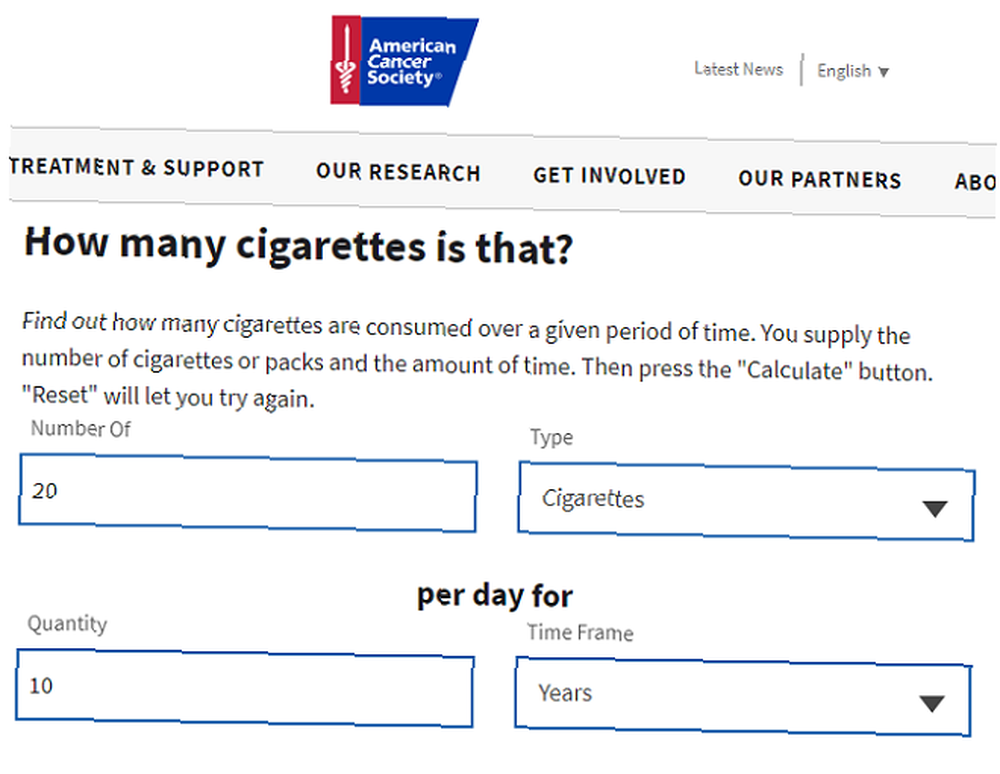
Task: Open the Our Partners menu
Action: [x=820, y=180]
